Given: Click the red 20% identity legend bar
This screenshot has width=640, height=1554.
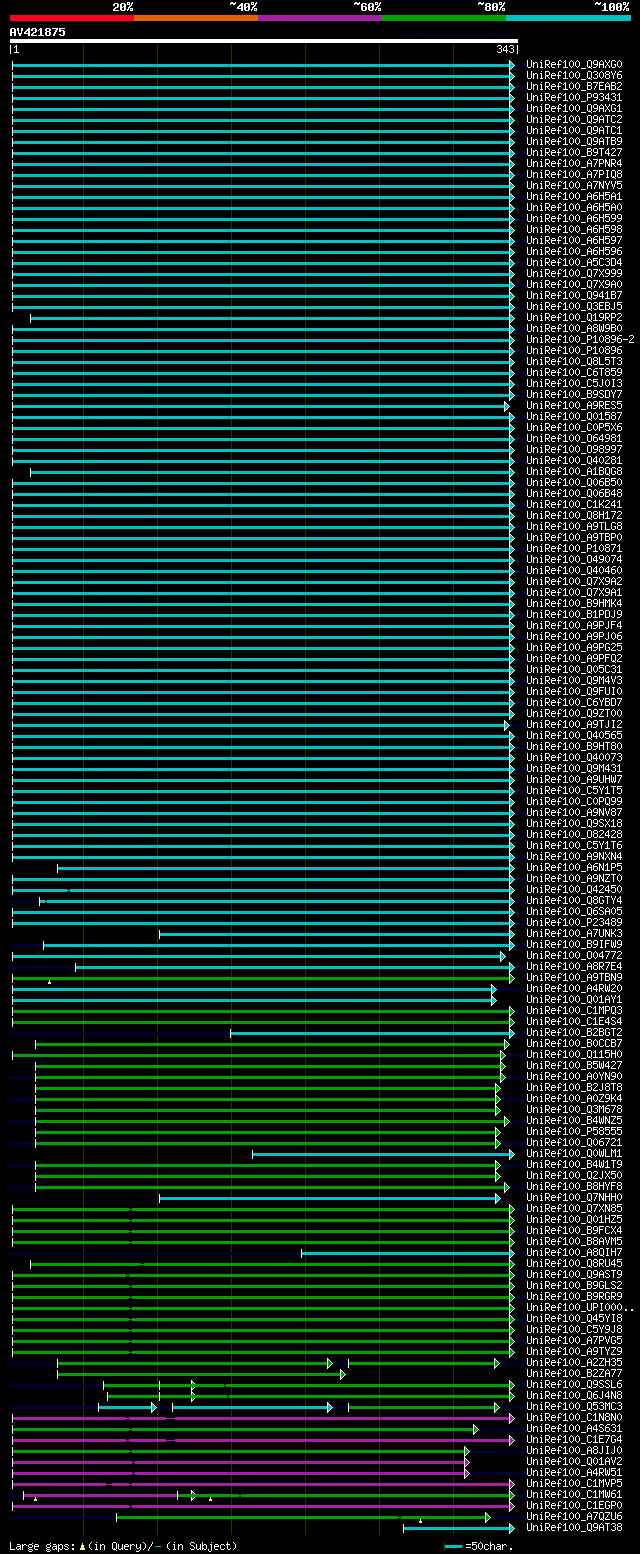Looking at the screenshot, I should (71, 18).
